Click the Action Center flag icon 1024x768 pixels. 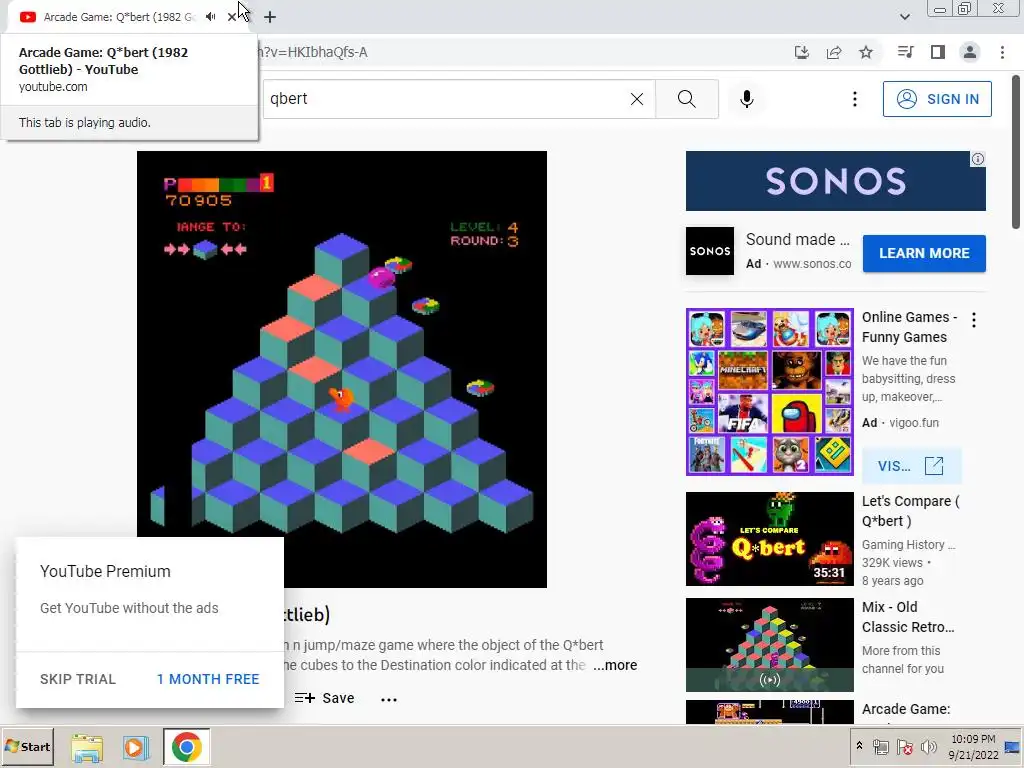[x=904, y=747]
